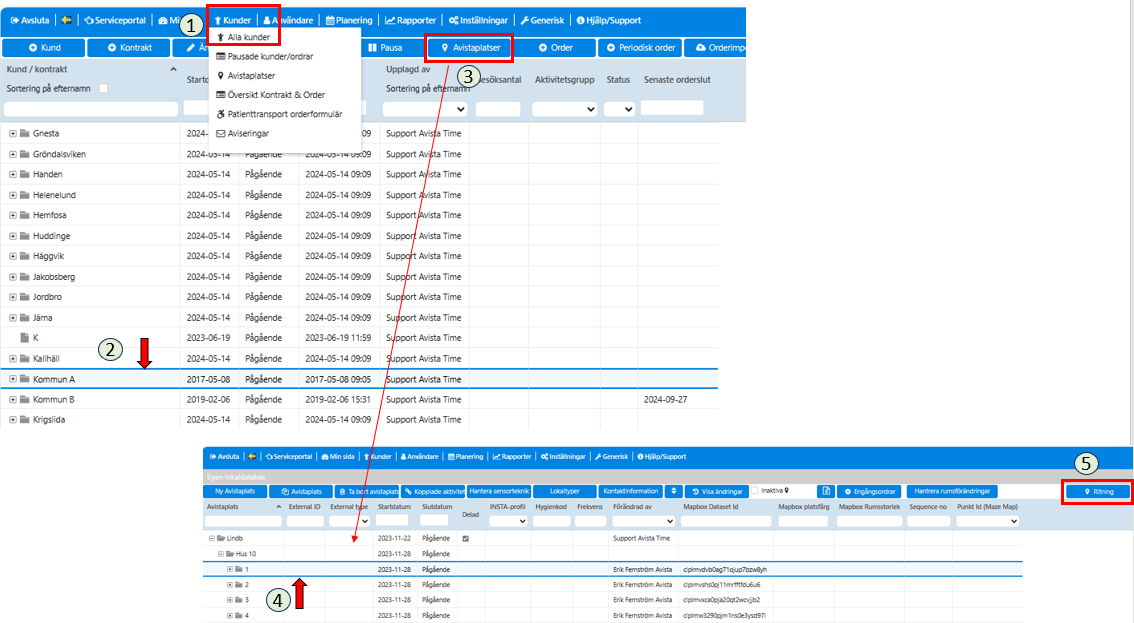This screenshot has width=1134, height=623.
Task: Click the Periodisk order button
Action: click(x=640, y=48)
